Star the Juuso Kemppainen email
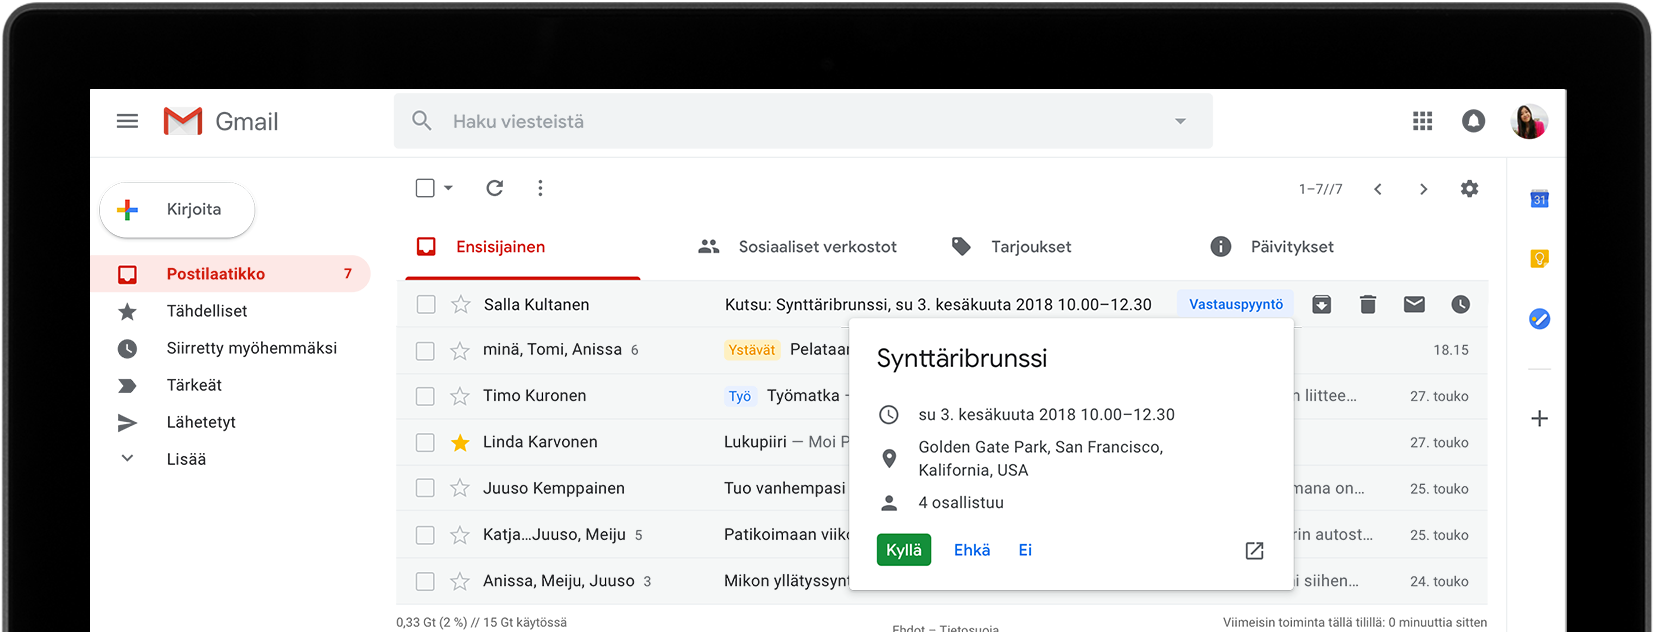Viewport: 1654px width, 632px height. (460, 488)
